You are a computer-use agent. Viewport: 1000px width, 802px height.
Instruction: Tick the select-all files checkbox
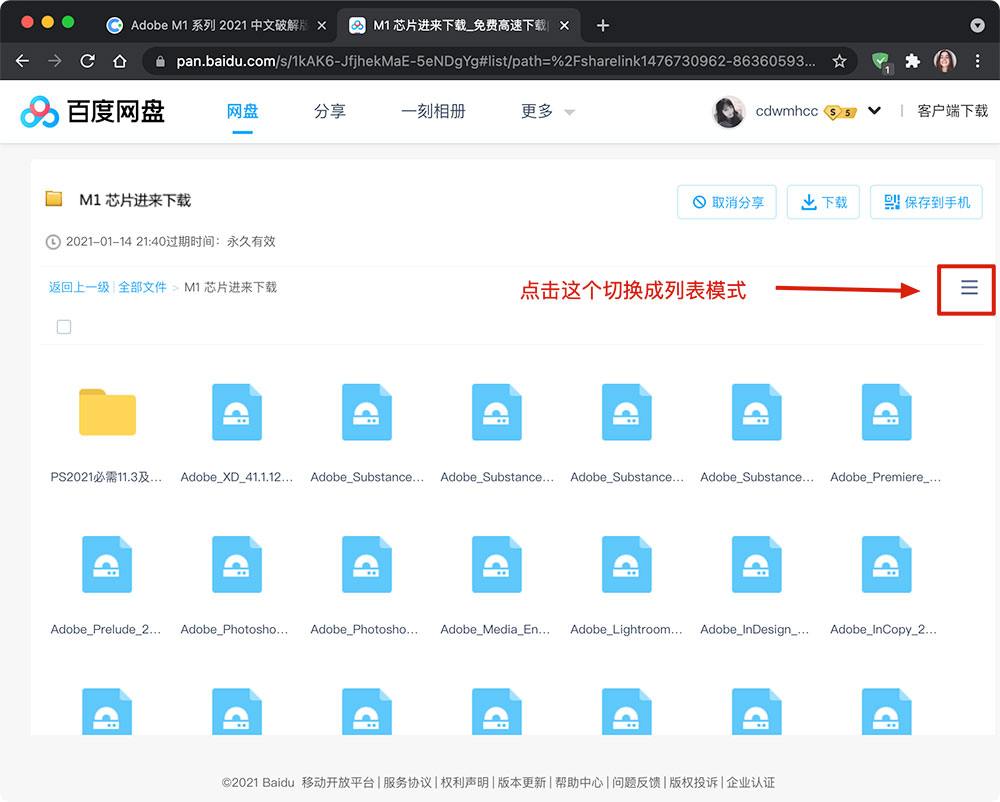[64, 327]
